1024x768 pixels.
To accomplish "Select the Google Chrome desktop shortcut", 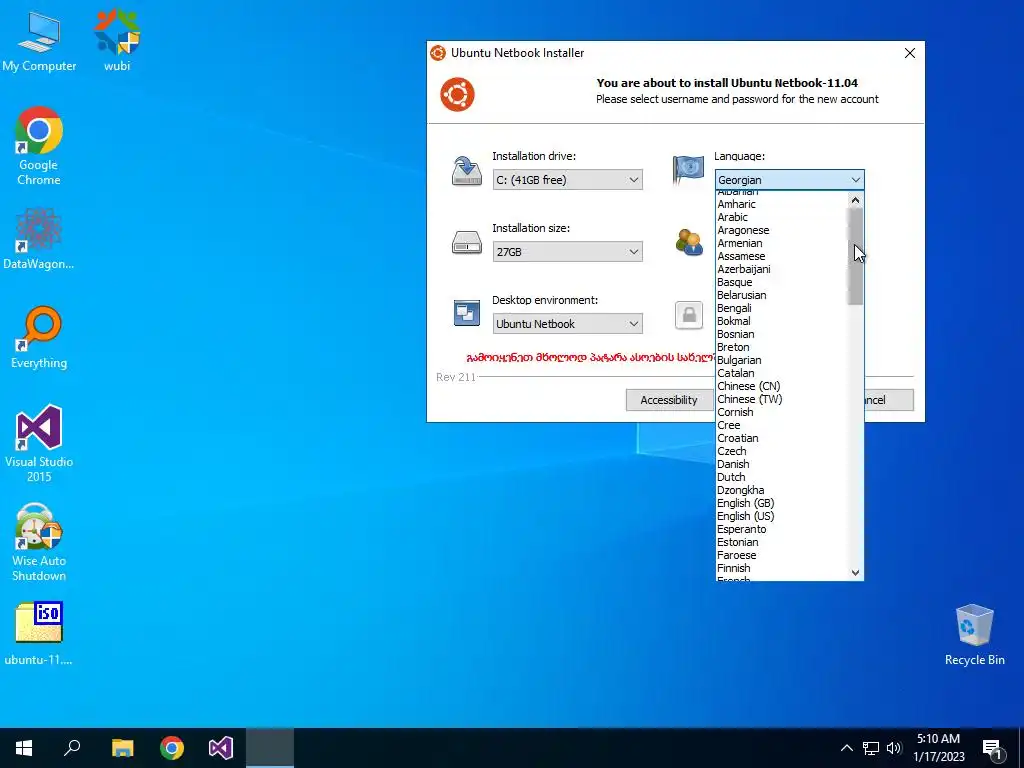I will coord(39,146).
